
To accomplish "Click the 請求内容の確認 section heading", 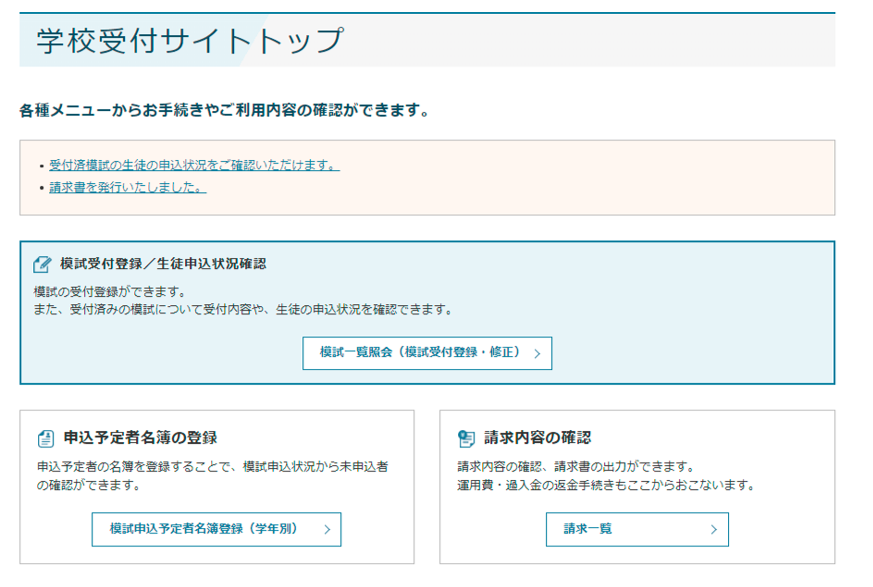I will (x=537, y=438).
